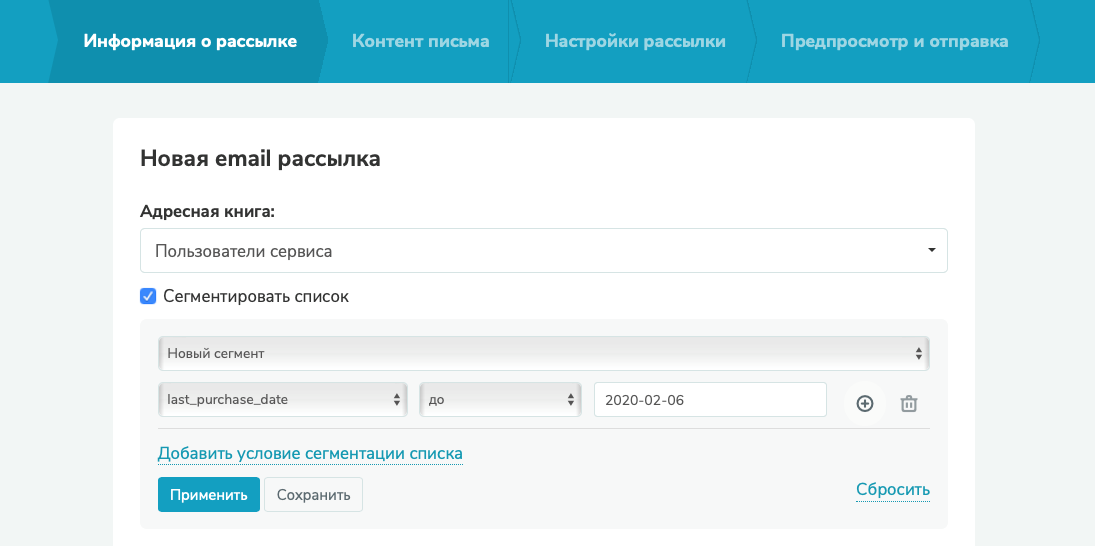The height and width of the screenshot is (546, 1095).
Task: Click the Сбросить link
Action: pyautogui.click(x=893, y=489)
